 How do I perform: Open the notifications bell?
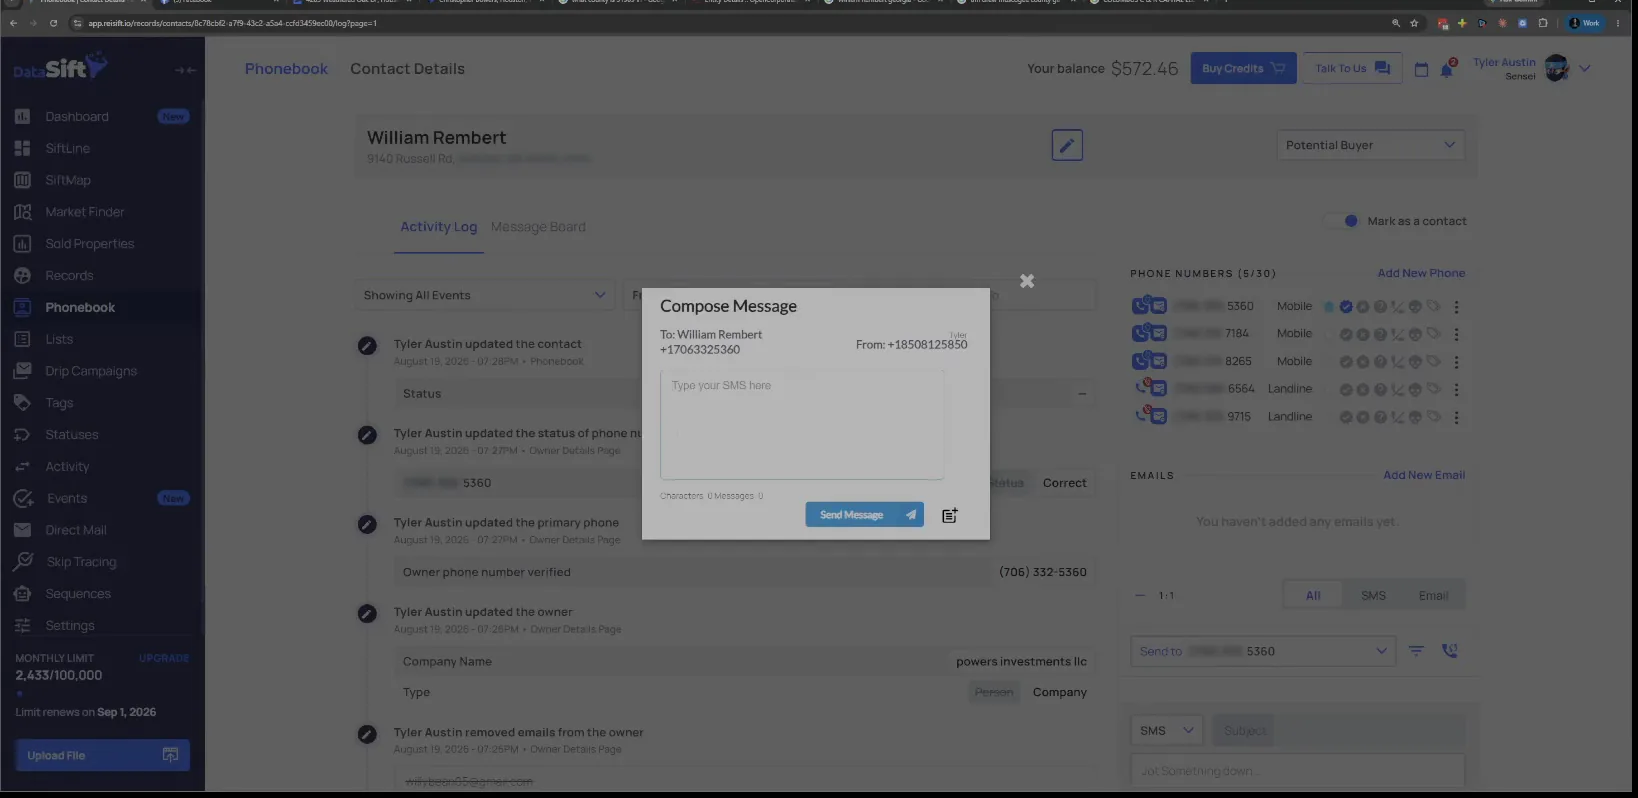pos(1446,69)
